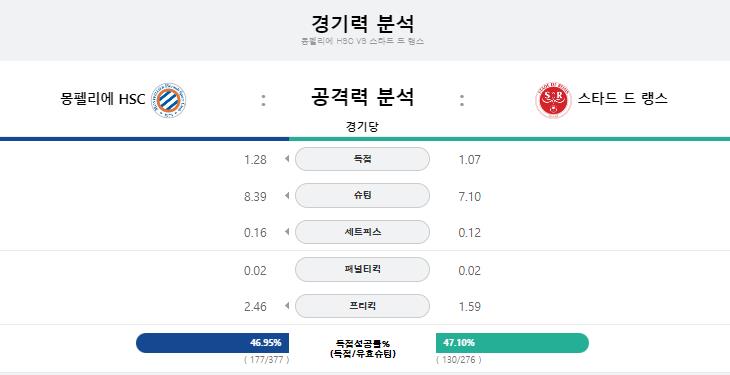Image resolution: width=730 pixels, height=375 pixels.
Task: Select the 슈팅 stat pill button
Action: point(362,196)
